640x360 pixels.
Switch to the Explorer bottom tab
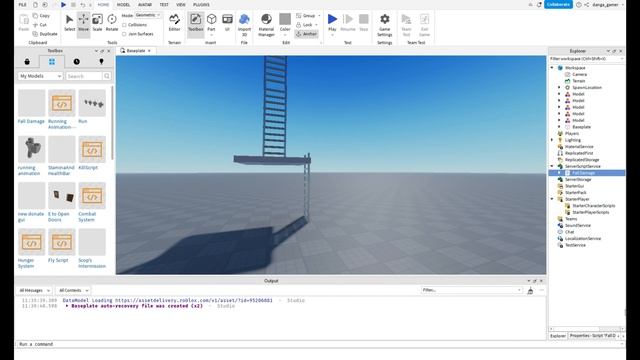coord(558,336)
